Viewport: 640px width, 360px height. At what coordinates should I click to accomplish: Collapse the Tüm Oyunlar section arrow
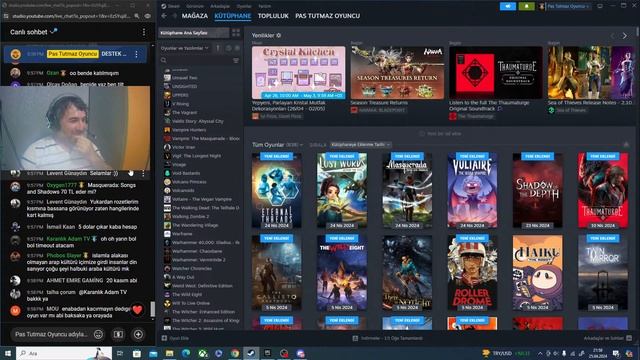pos(626,145)
